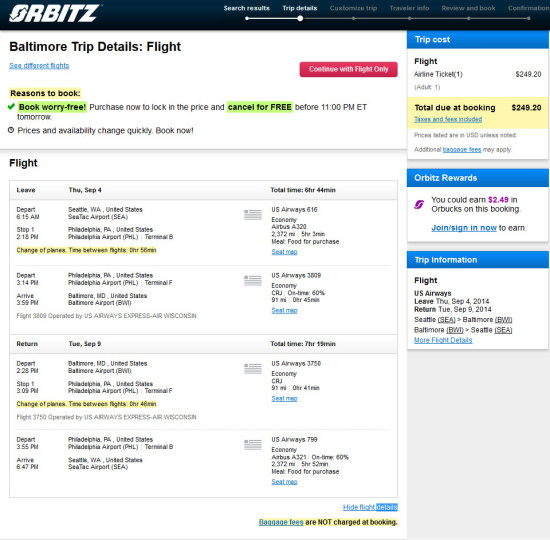Click Airbus A321 On-time: 60% text
Screen dimensions: 550x540
[x=310, y=457]
